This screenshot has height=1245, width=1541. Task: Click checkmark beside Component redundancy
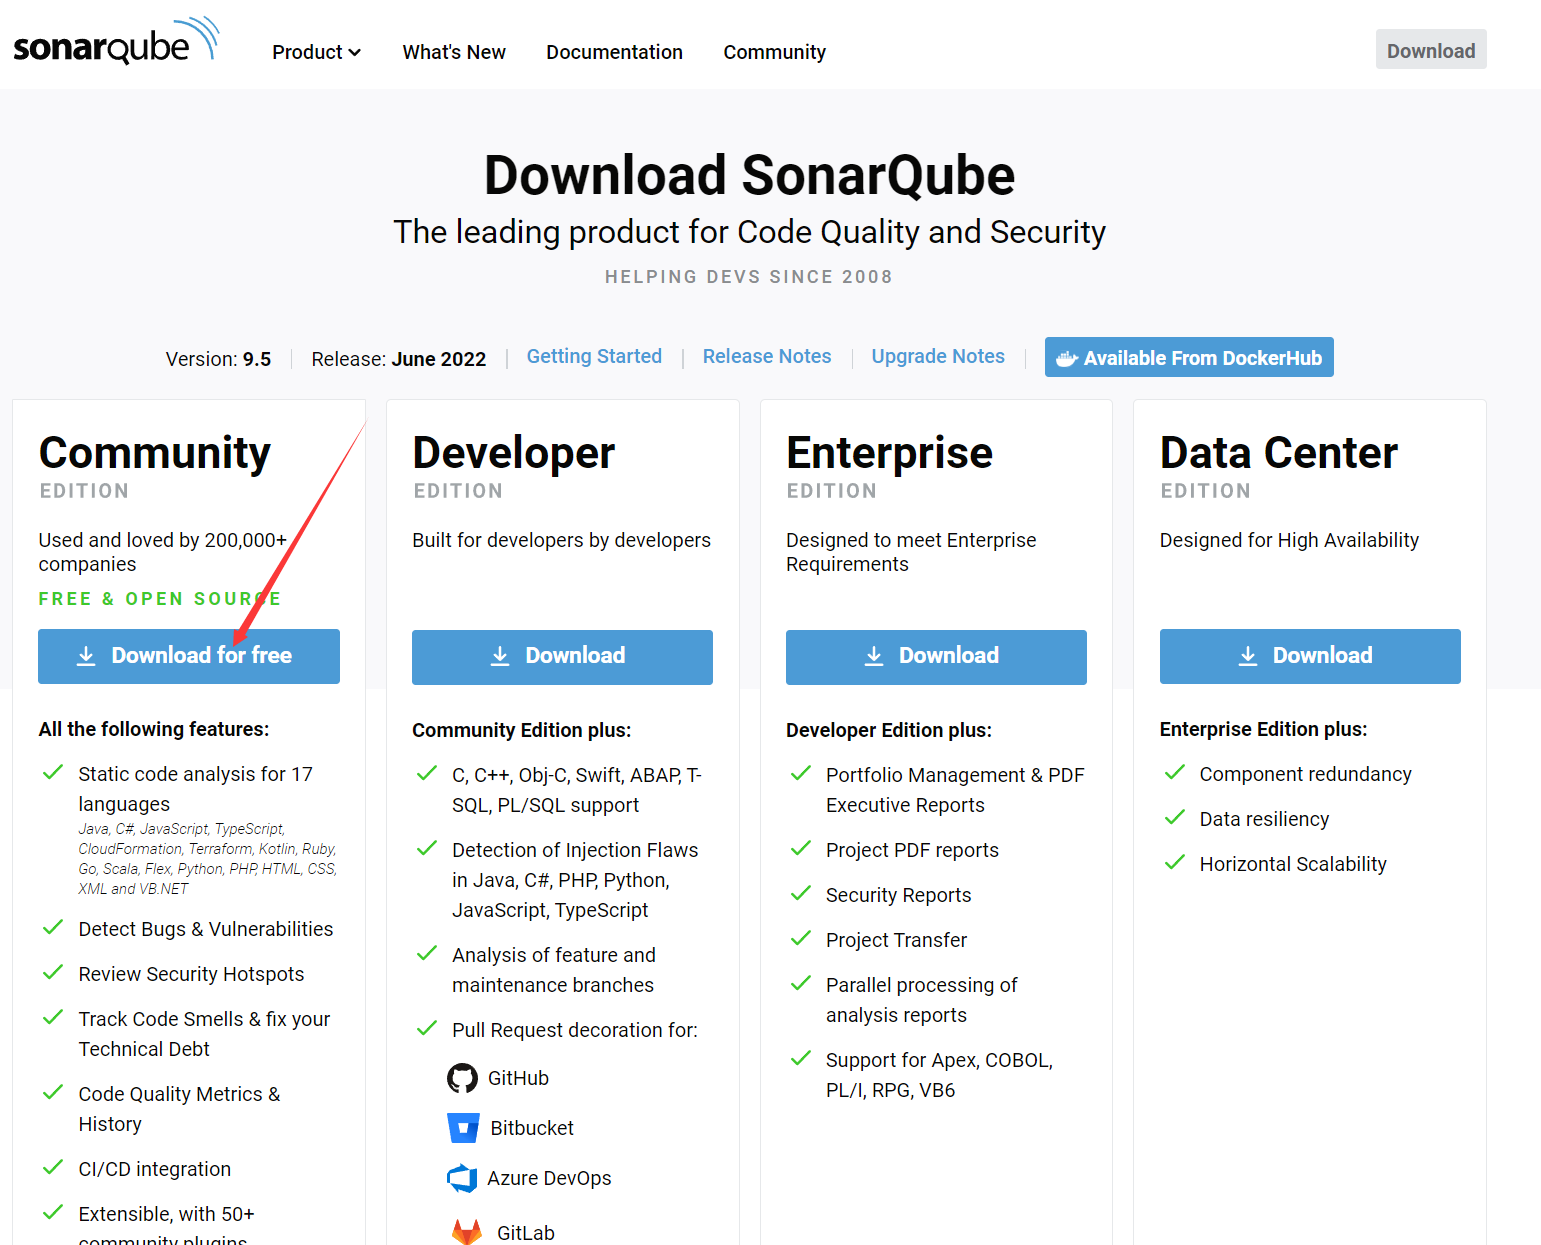[x=1175, y=773]
